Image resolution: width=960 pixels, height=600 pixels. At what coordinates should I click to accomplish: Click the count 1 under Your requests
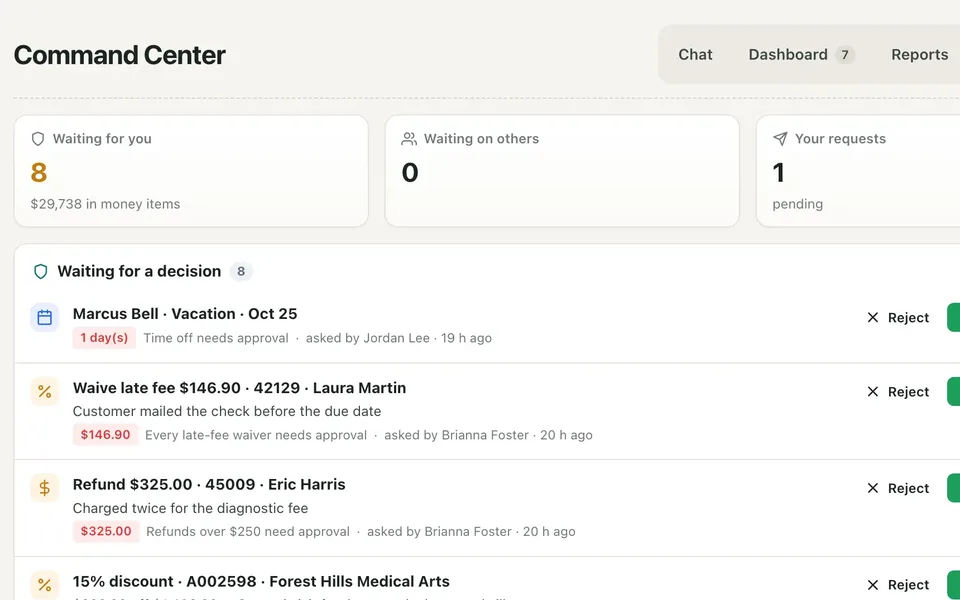(x=778, y=172)
